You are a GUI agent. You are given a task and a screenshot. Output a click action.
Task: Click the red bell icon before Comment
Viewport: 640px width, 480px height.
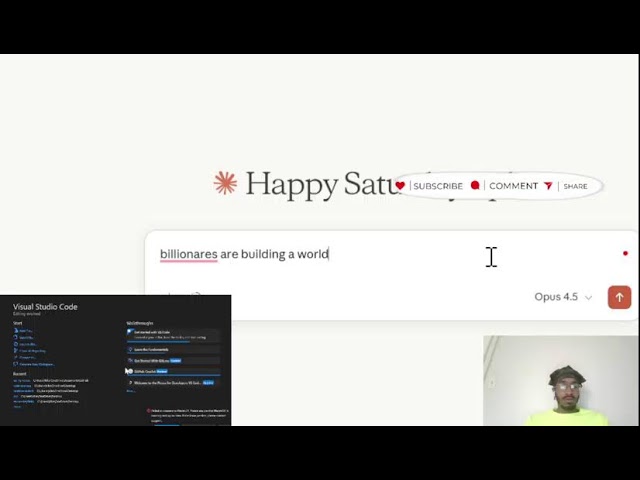coord(475,186)
